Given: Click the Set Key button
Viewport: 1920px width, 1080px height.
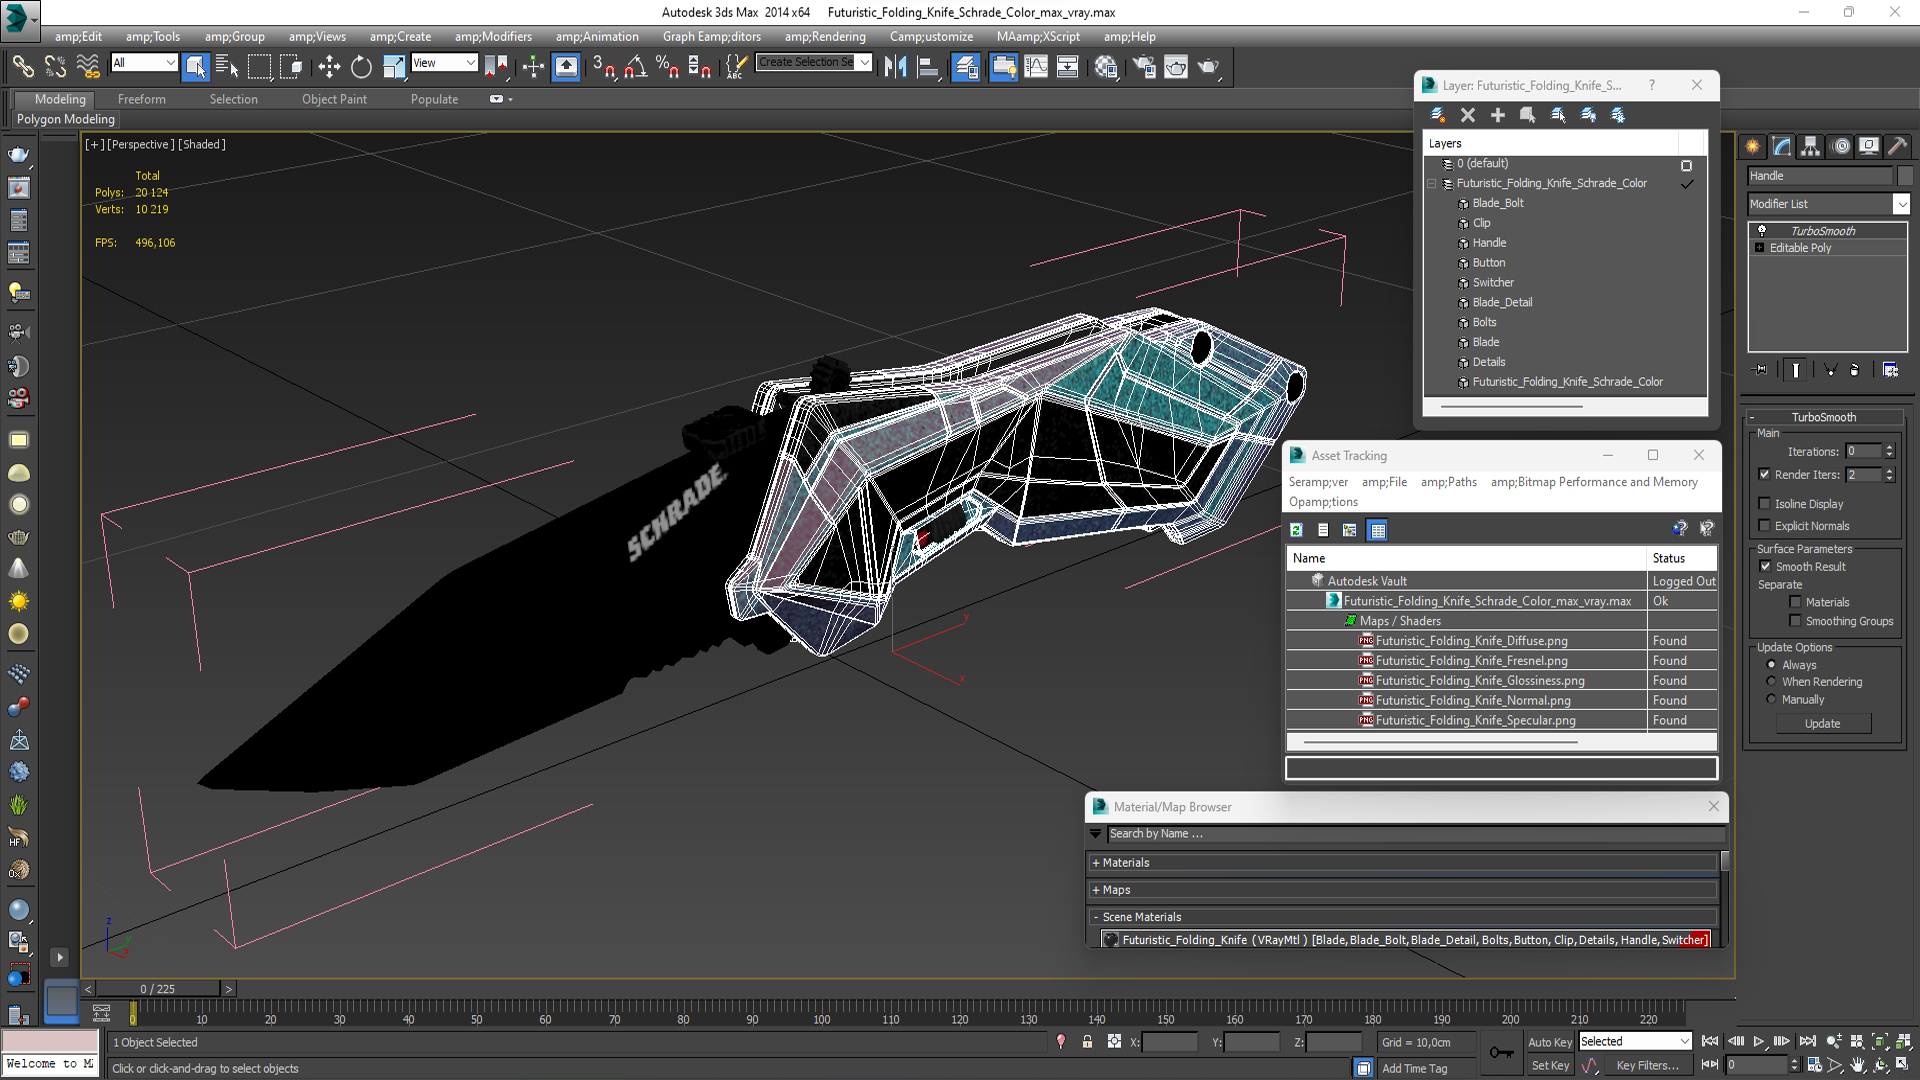Looking at the screenshot, I should pyautogui.click(x=1549, y=1066).
